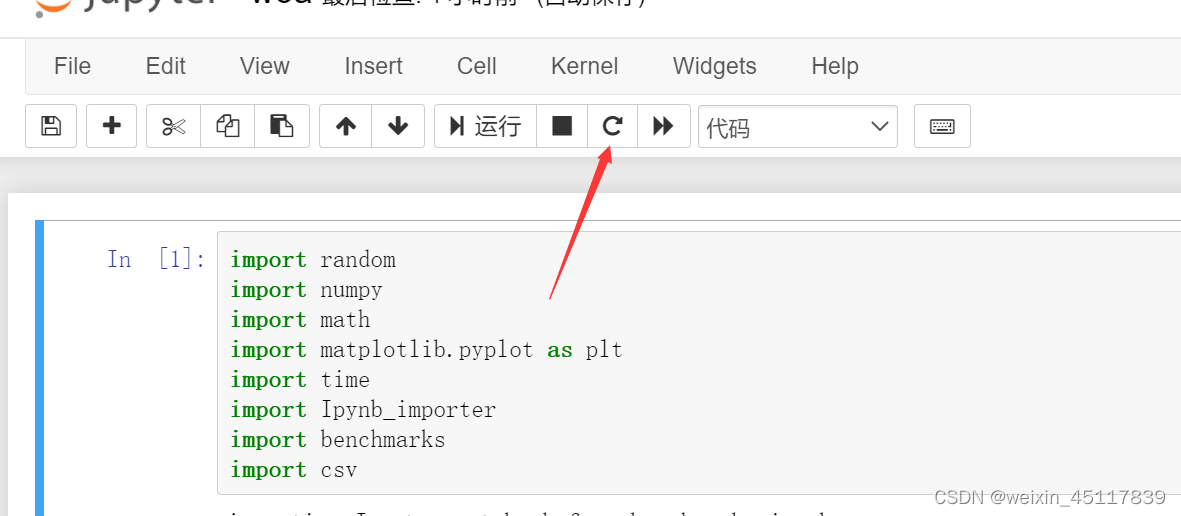Screen dimensions: 1181x516
Task: Paste cells below icon
Action: click(x=282, y=126)
